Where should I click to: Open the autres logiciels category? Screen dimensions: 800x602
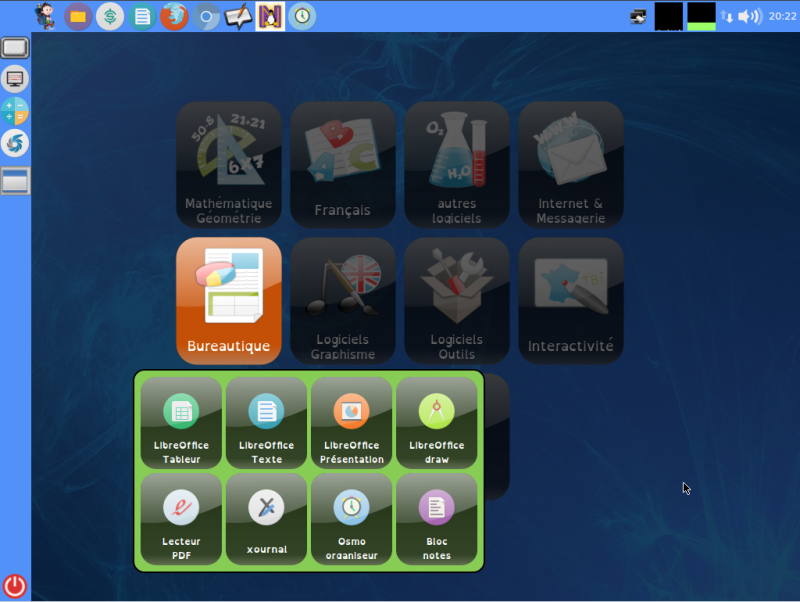(x=457, y=165)
